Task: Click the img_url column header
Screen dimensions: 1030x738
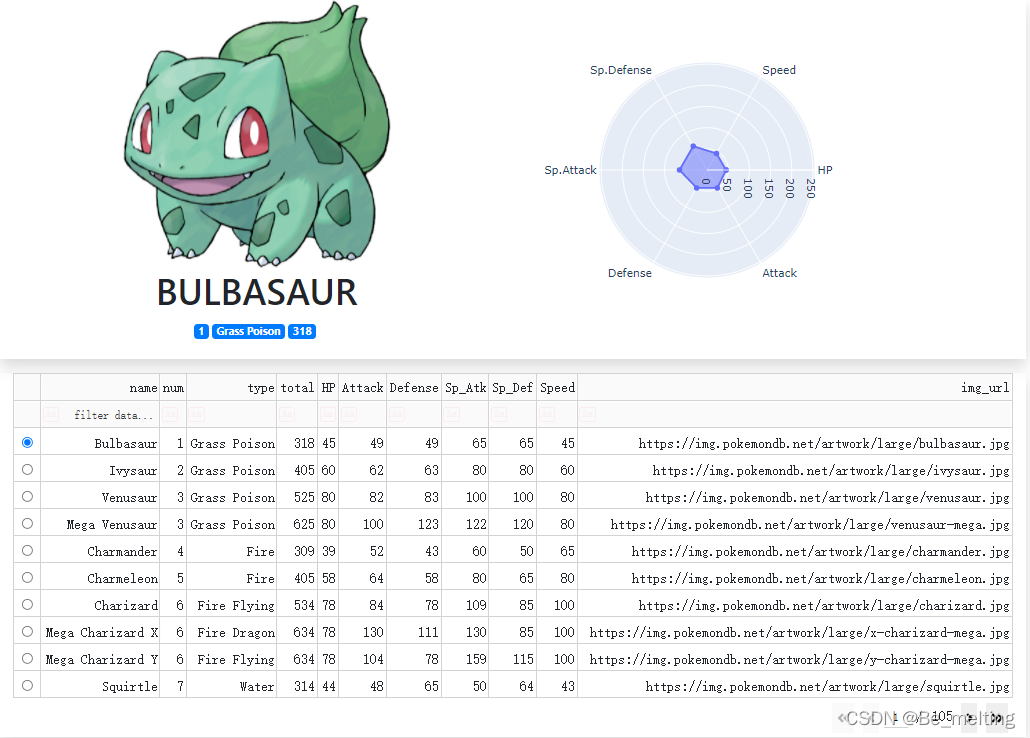Action: click(x=795, y=388)
